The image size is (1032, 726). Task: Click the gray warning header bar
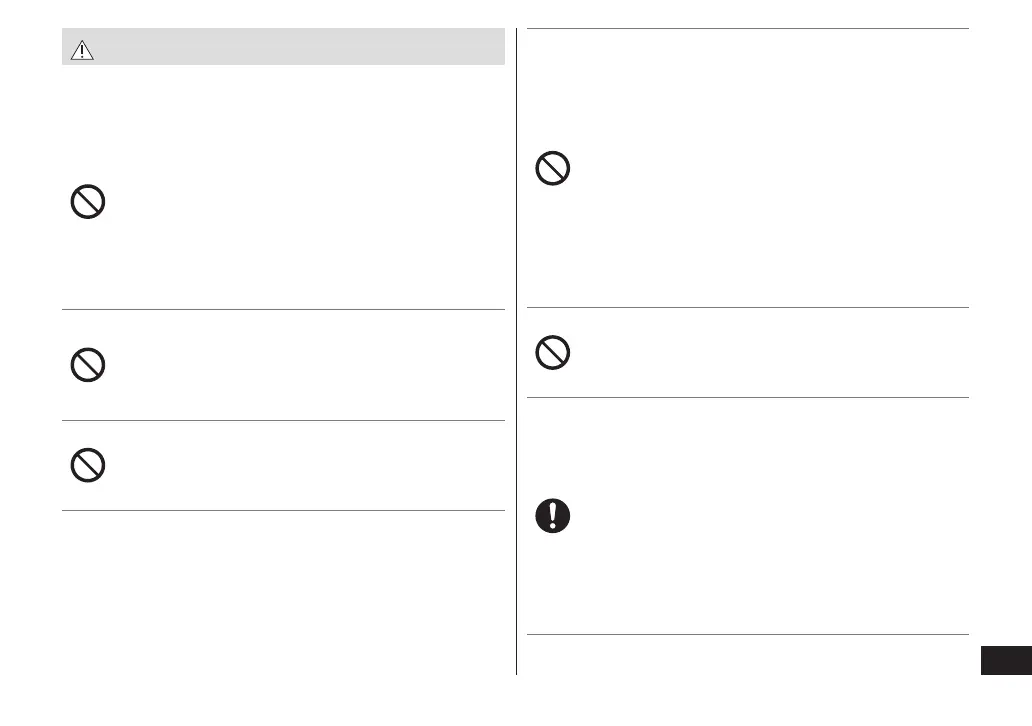click(x=300, y=48)
